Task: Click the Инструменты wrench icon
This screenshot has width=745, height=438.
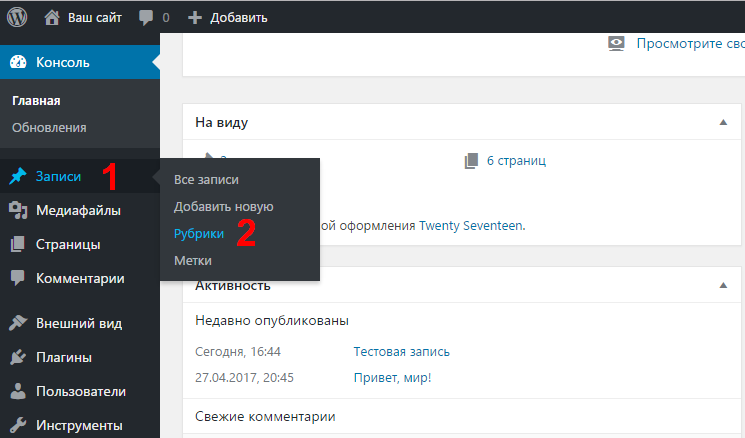Action: click(18, 425)
